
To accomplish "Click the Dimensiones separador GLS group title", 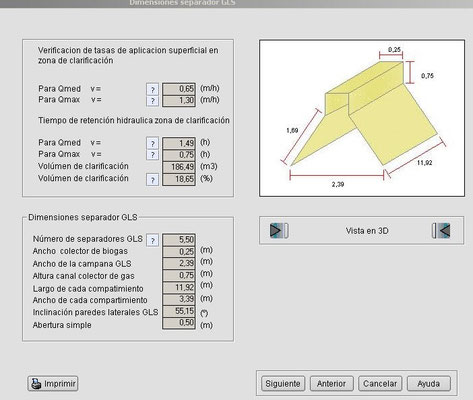I will click(83, 217).
